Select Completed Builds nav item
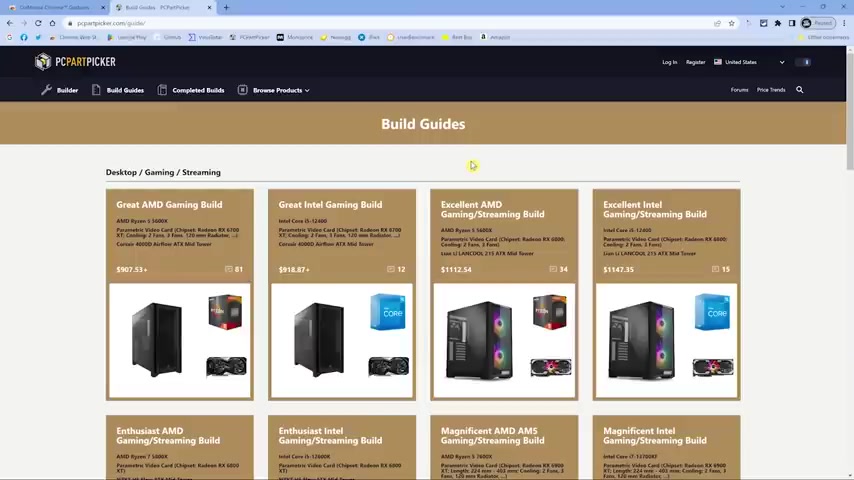The width and height of the screenshot is (854, 480). 191,90
